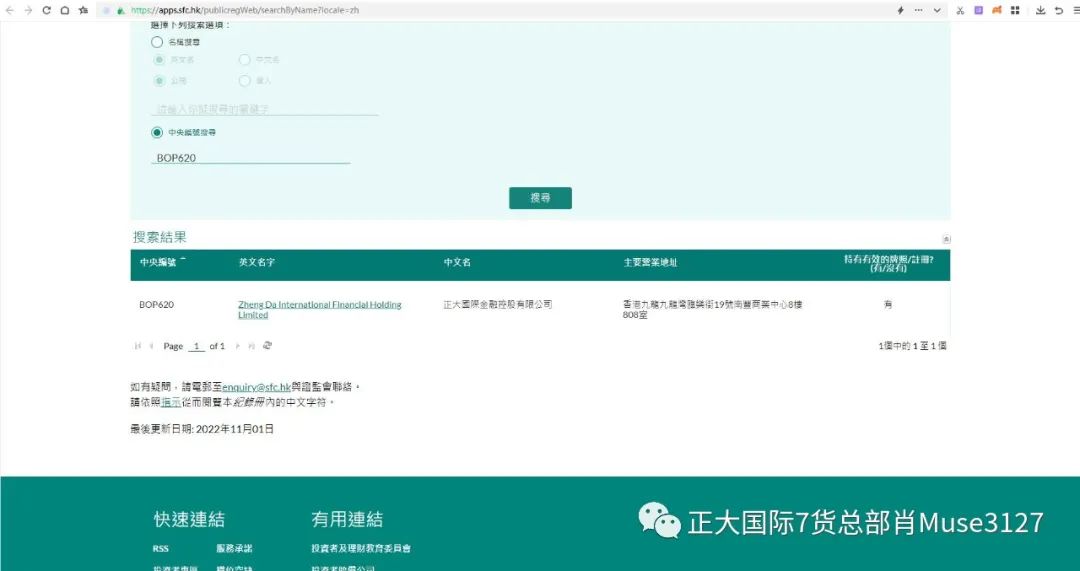Select the 名稱搜尋 radio button

(x=157, y=42)
